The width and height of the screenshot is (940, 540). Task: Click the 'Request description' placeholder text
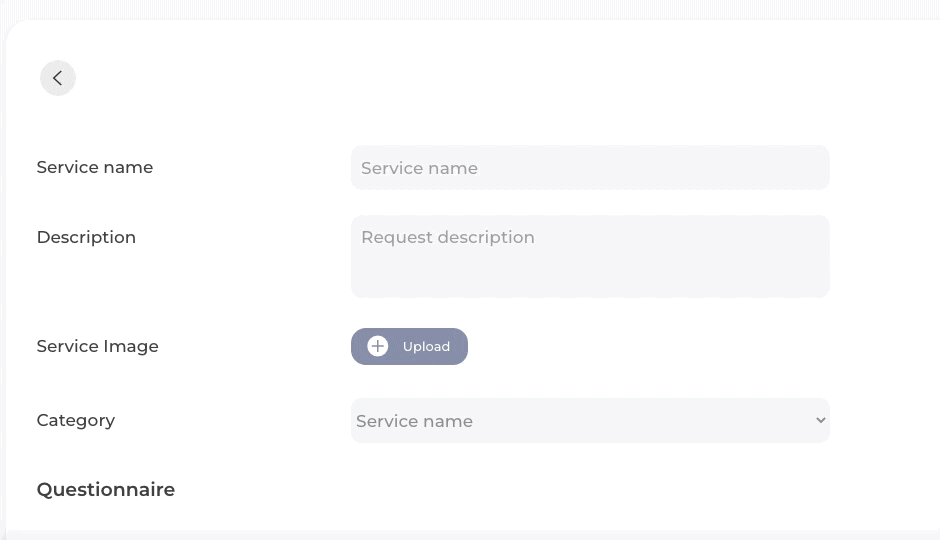pos(447,237)
